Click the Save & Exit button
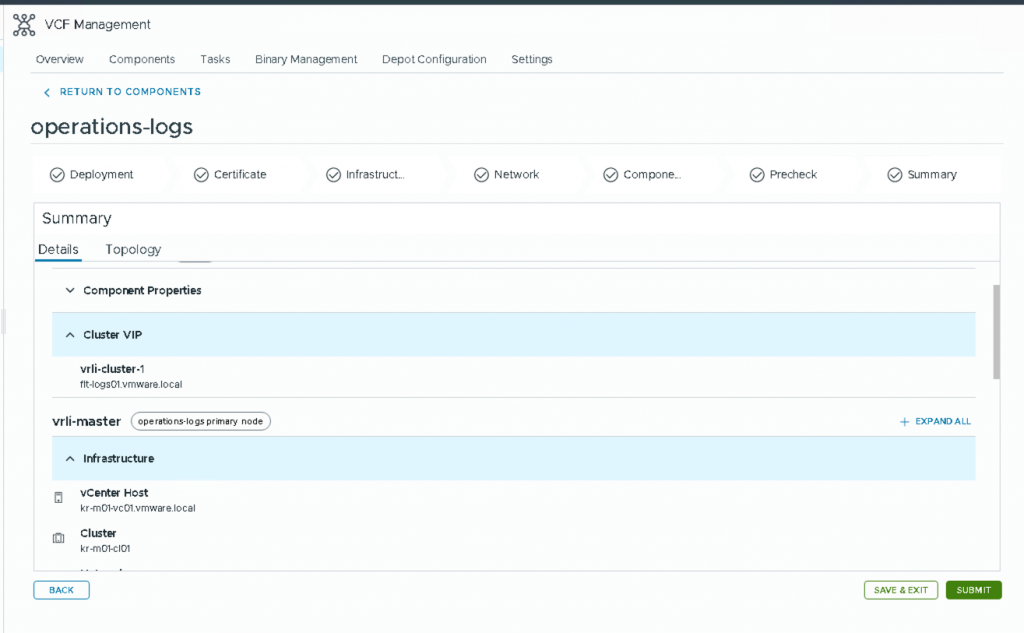 [x=901, y=590]
